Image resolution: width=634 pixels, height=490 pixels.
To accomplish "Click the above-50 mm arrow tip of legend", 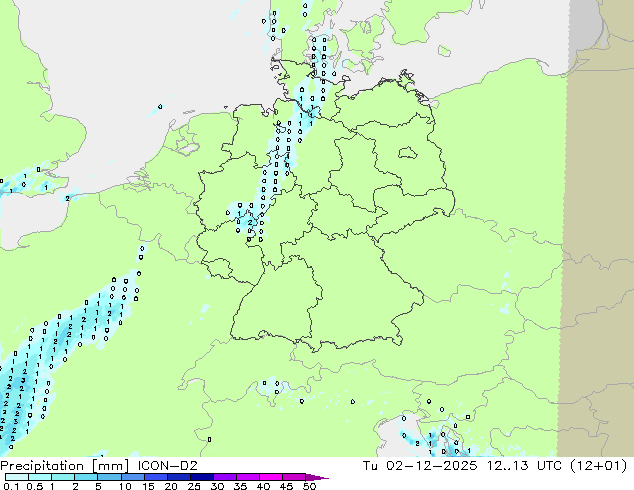I will 317,477.
